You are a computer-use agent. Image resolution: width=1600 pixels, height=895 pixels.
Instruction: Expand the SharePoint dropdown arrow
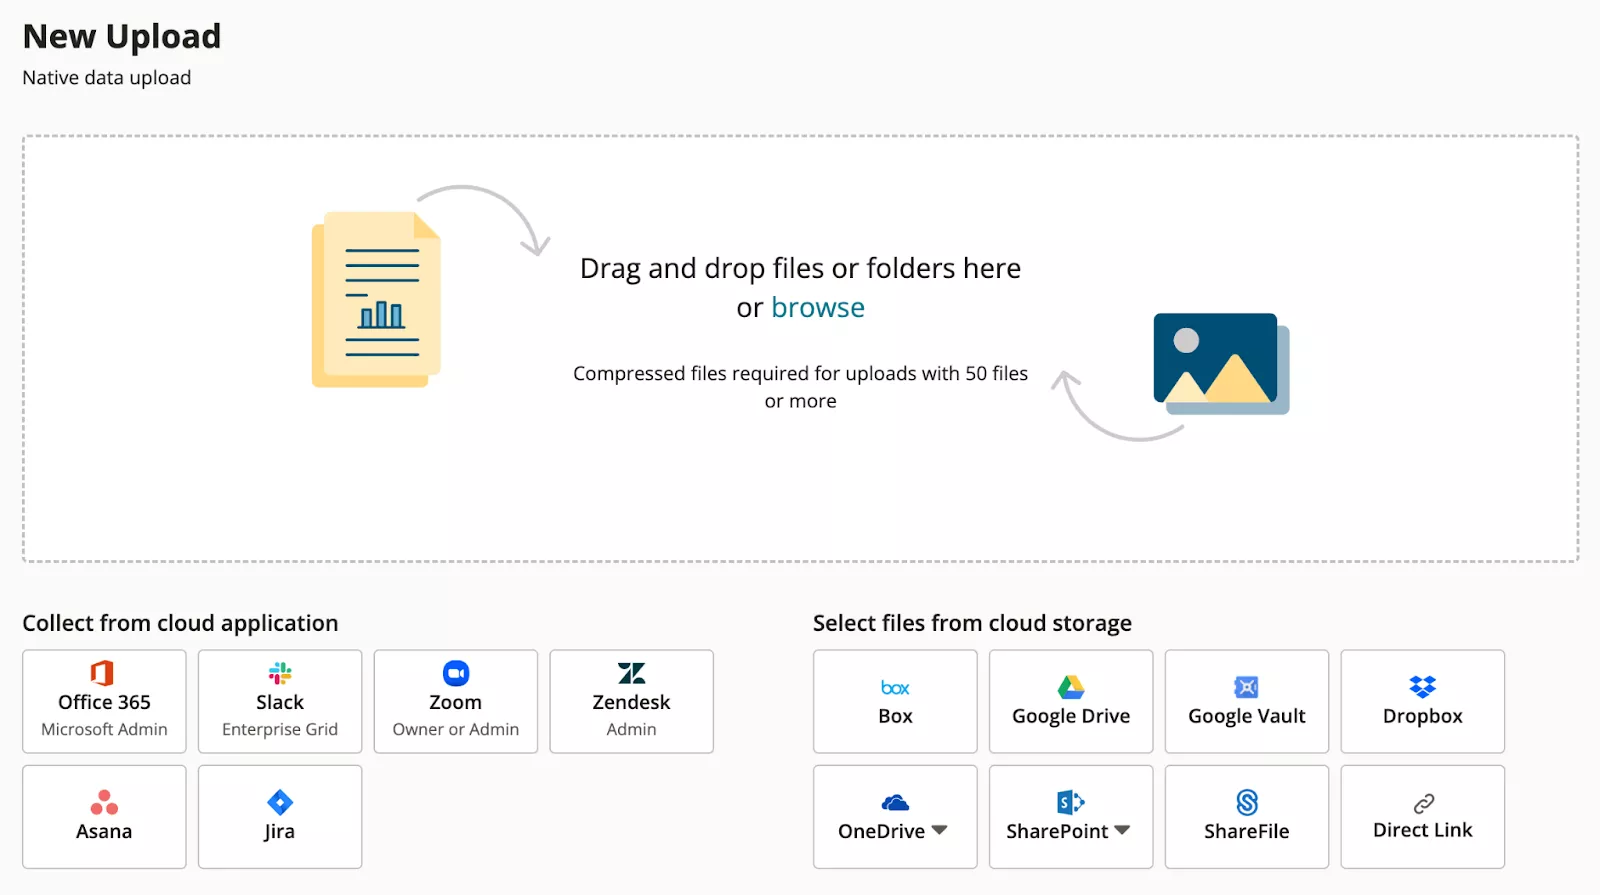coord(1122,830)
